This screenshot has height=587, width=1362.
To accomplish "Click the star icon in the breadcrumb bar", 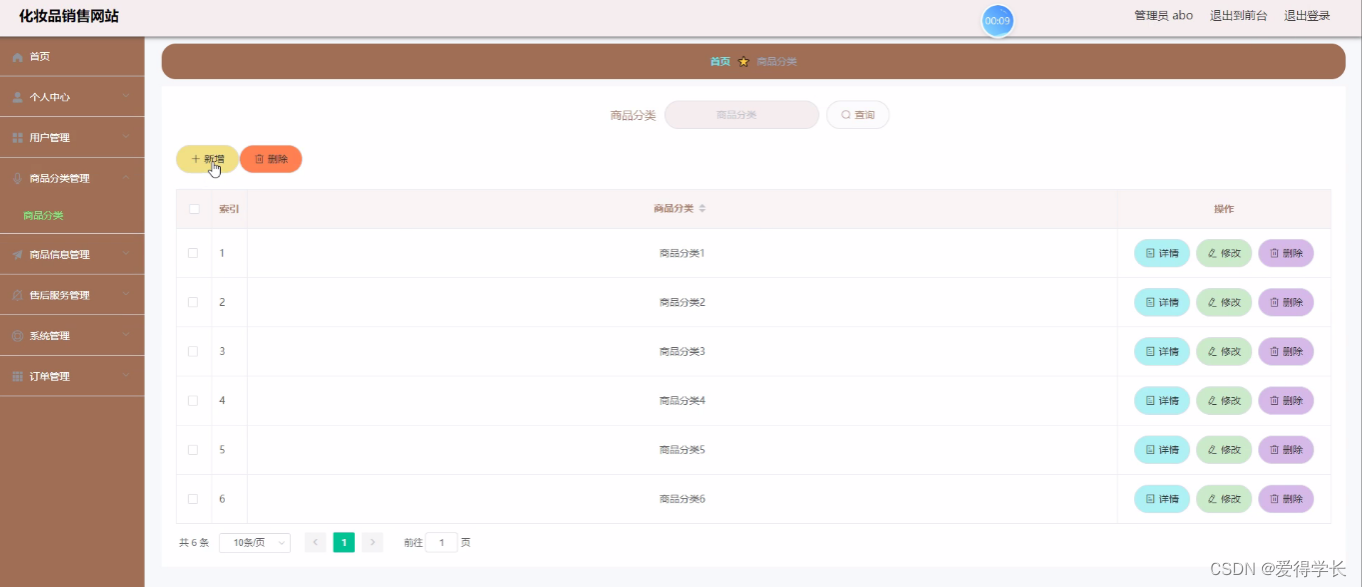I will 743,62.
